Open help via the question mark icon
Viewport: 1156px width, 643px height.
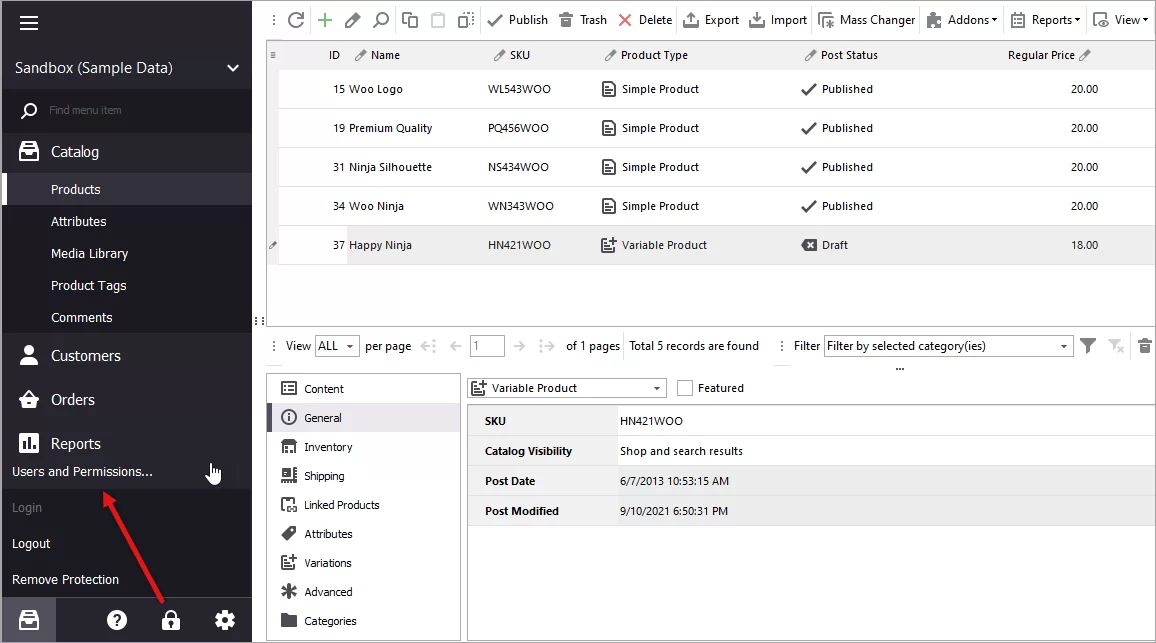(117, 620)
